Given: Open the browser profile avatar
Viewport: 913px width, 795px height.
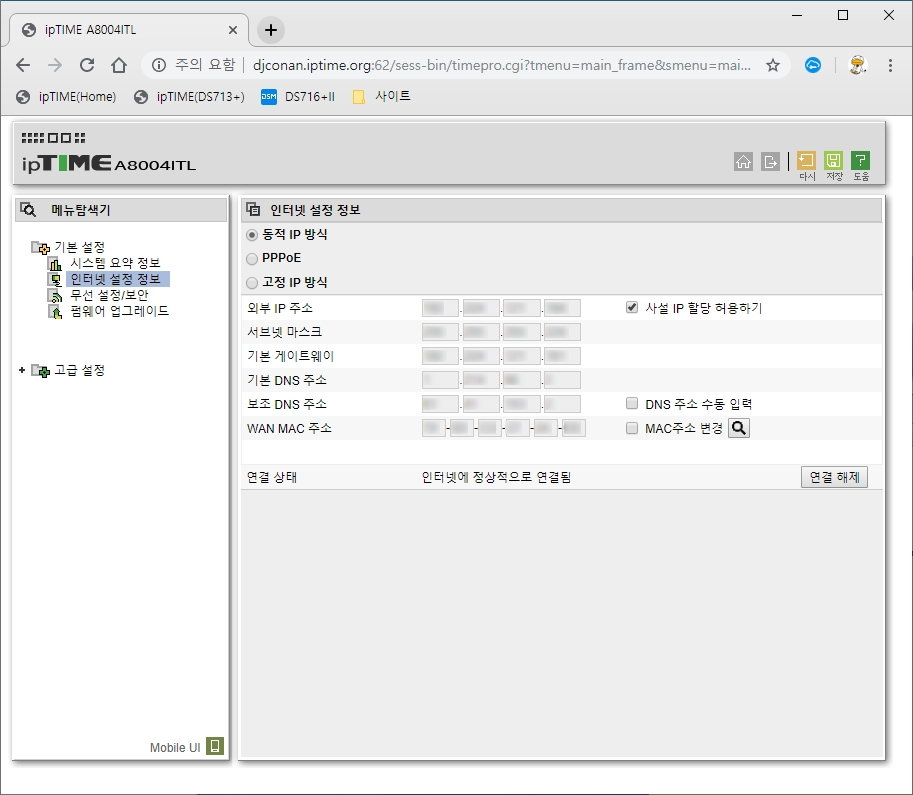Looking at the screenshot, I should [858, 65].
